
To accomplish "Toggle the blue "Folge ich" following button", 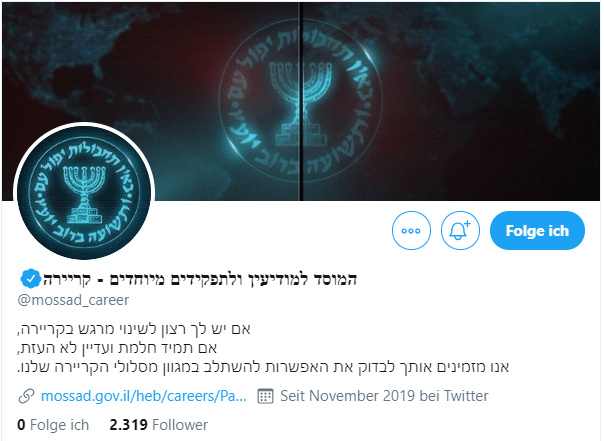I will click(537, 230).
